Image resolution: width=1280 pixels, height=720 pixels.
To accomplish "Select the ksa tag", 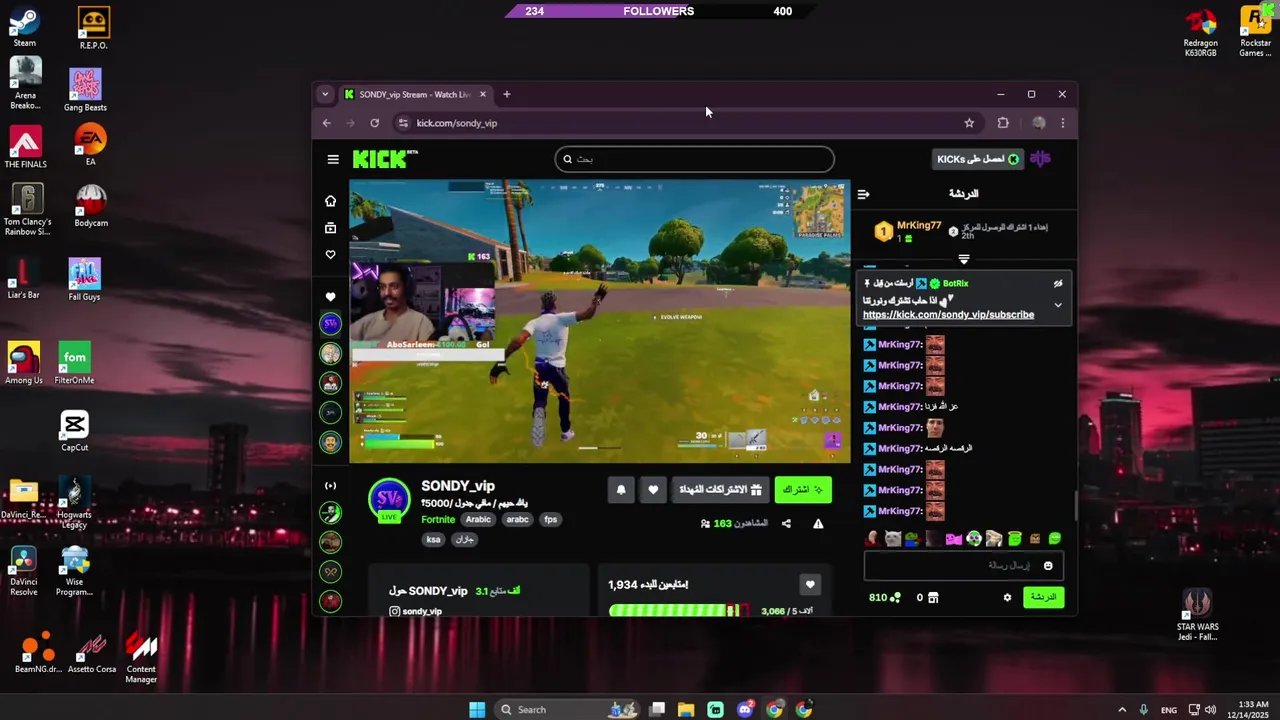I will pyautogui.click(x=434, y=539).
